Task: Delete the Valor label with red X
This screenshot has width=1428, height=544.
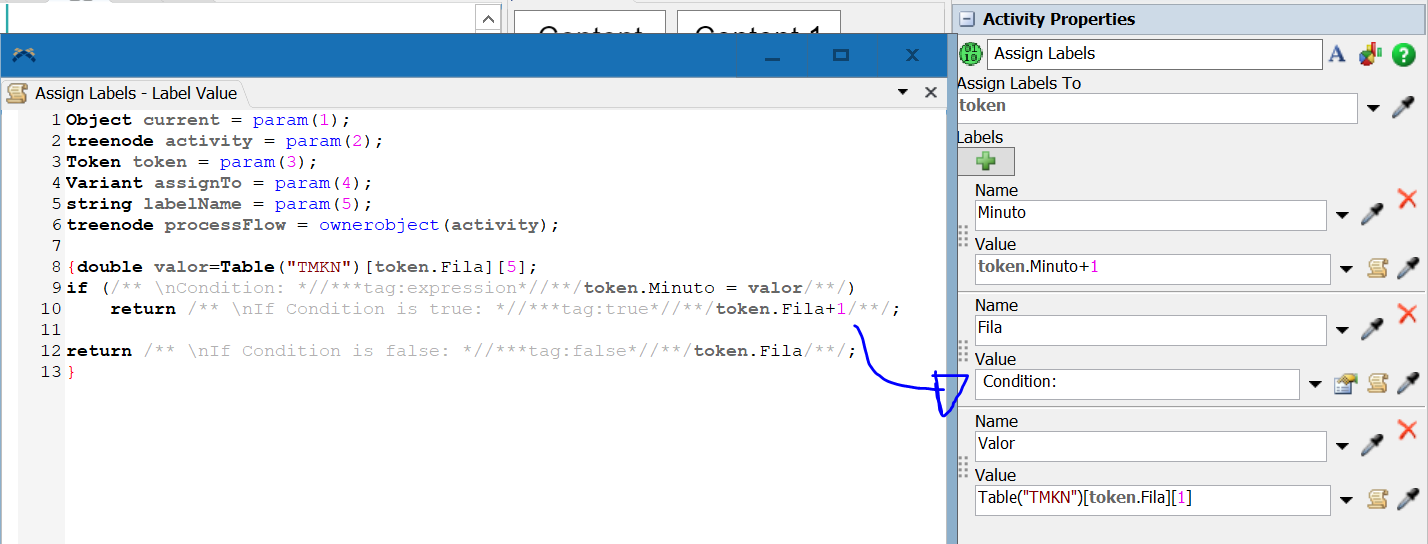Action: (x=1406, y=429)
